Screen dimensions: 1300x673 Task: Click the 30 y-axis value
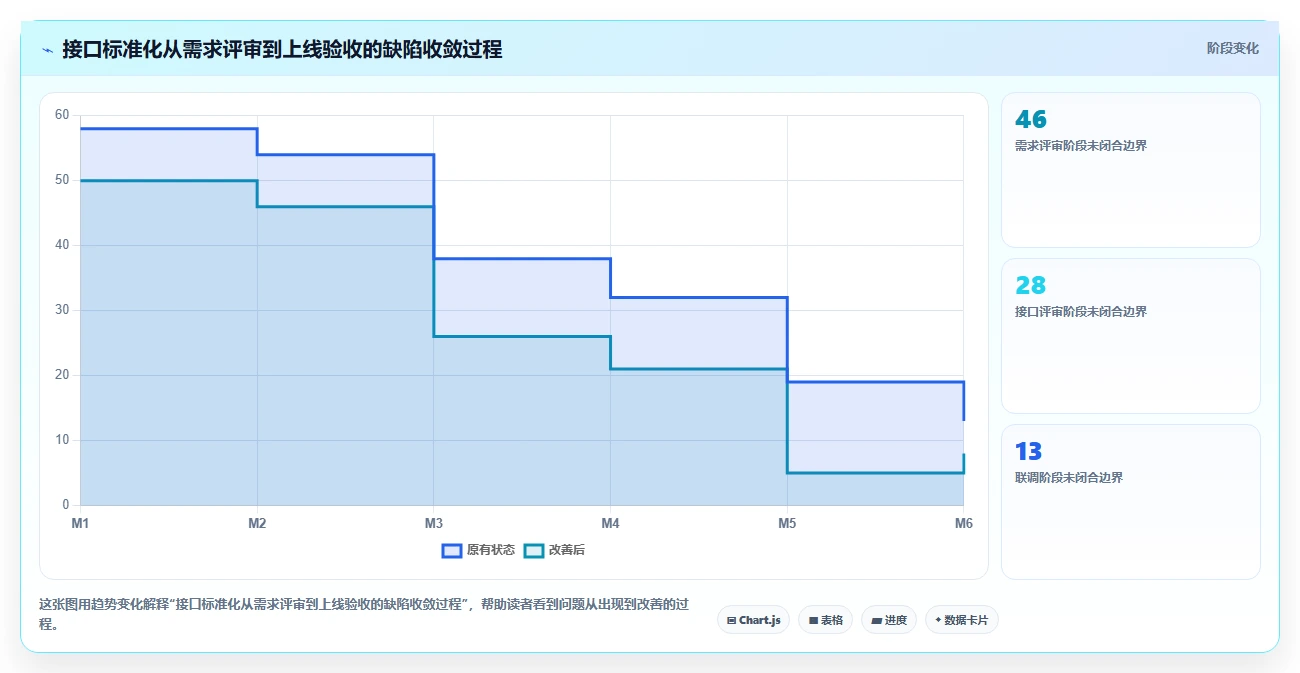[x=62, y=310]
